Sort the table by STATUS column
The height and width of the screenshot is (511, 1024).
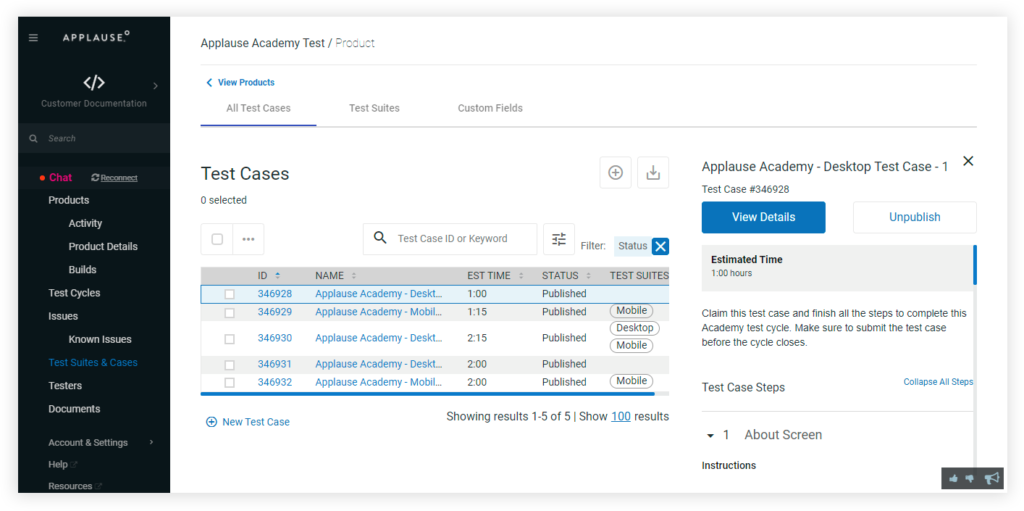[x=566, y=276]
